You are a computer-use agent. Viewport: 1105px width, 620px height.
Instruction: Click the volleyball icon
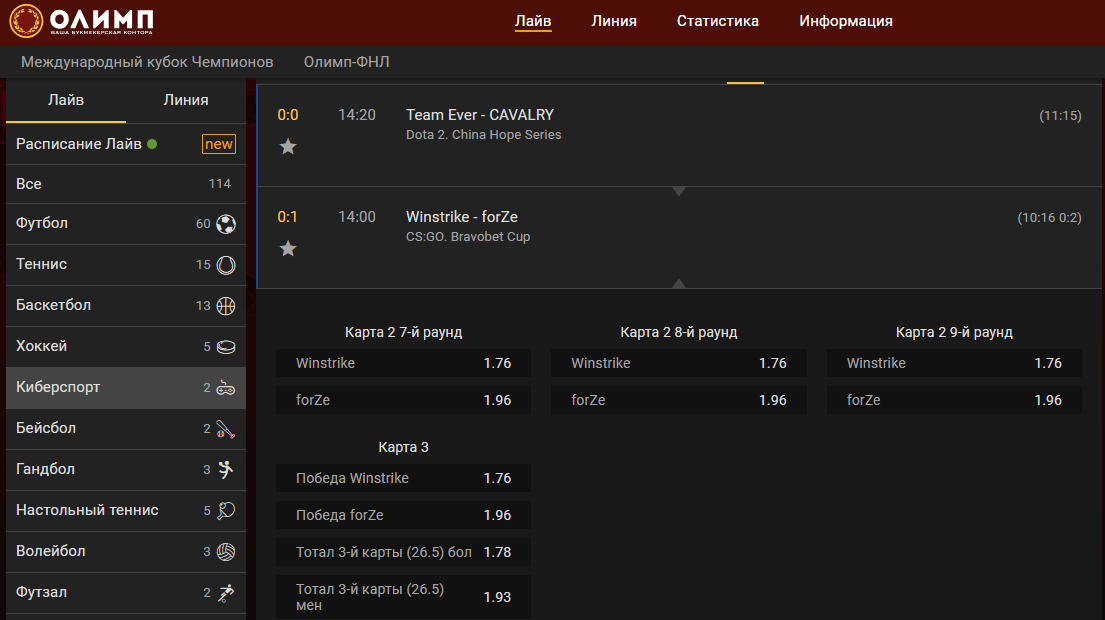click(226, 552)
